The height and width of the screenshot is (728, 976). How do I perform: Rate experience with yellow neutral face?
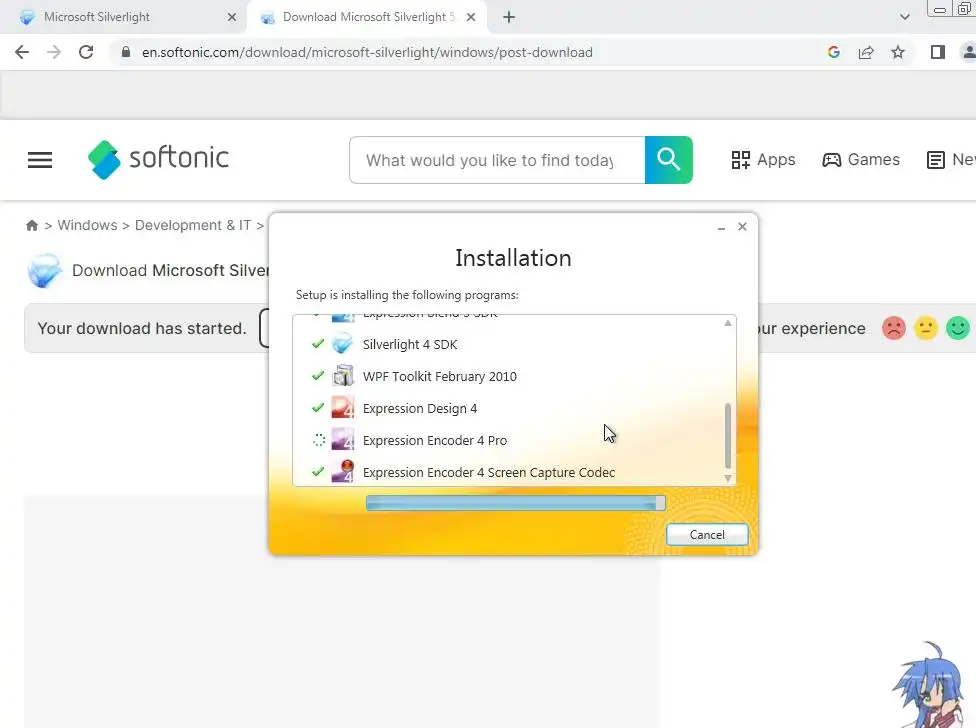(x=926, y=328)
